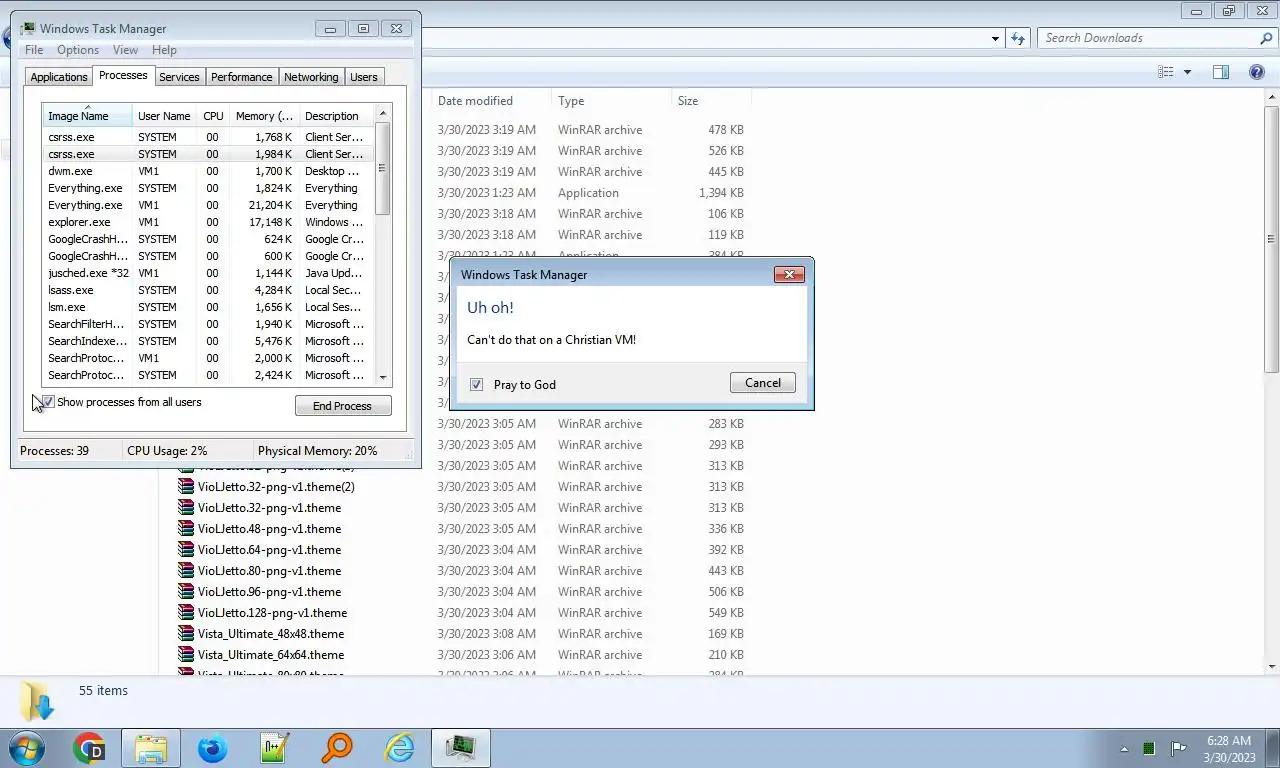Sort processes by User Name column
The width and height of the screenshot is (1280, 768).
(165, 116)
